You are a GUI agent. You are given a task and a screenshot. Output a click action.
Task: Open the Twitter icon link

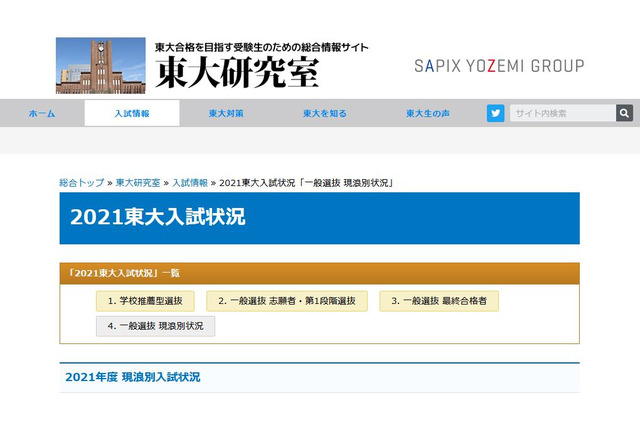[496, 113]
